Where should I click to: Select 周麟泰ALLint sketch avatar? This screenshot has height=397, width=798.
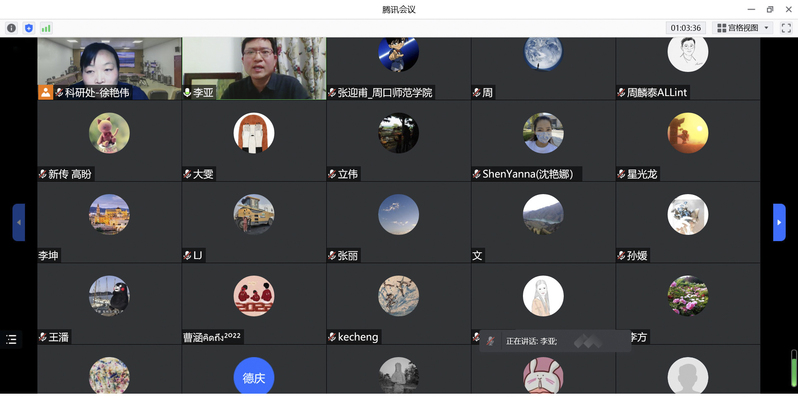click(688, 54)
